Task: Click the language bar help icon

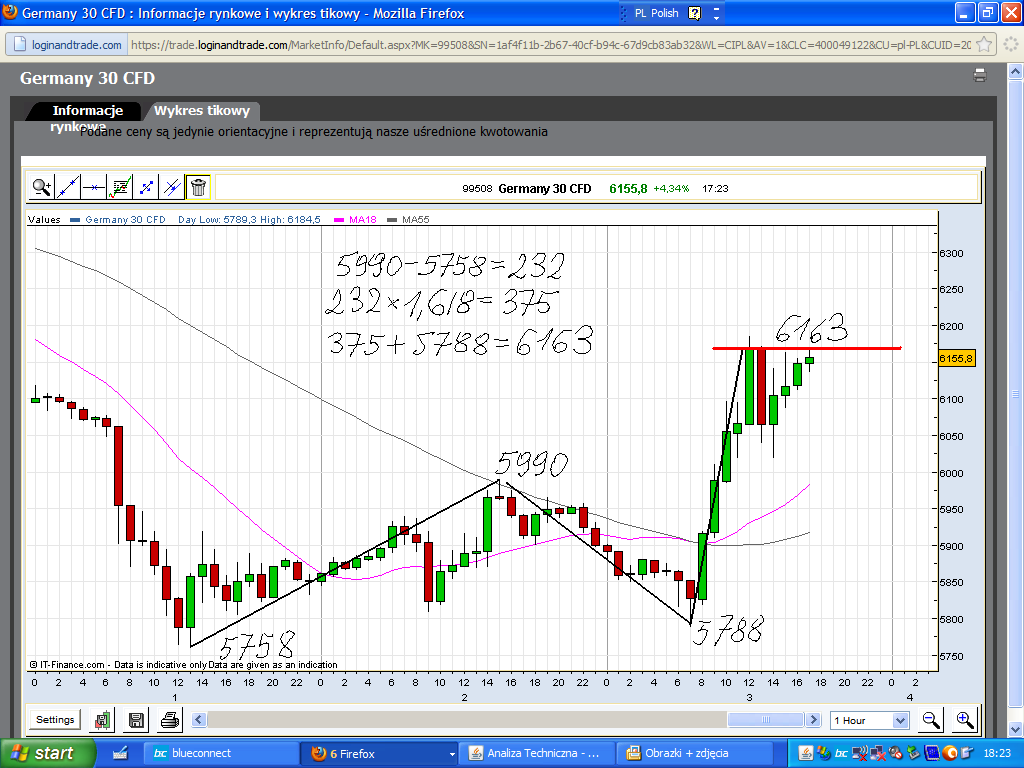Action: click(694, 13)
